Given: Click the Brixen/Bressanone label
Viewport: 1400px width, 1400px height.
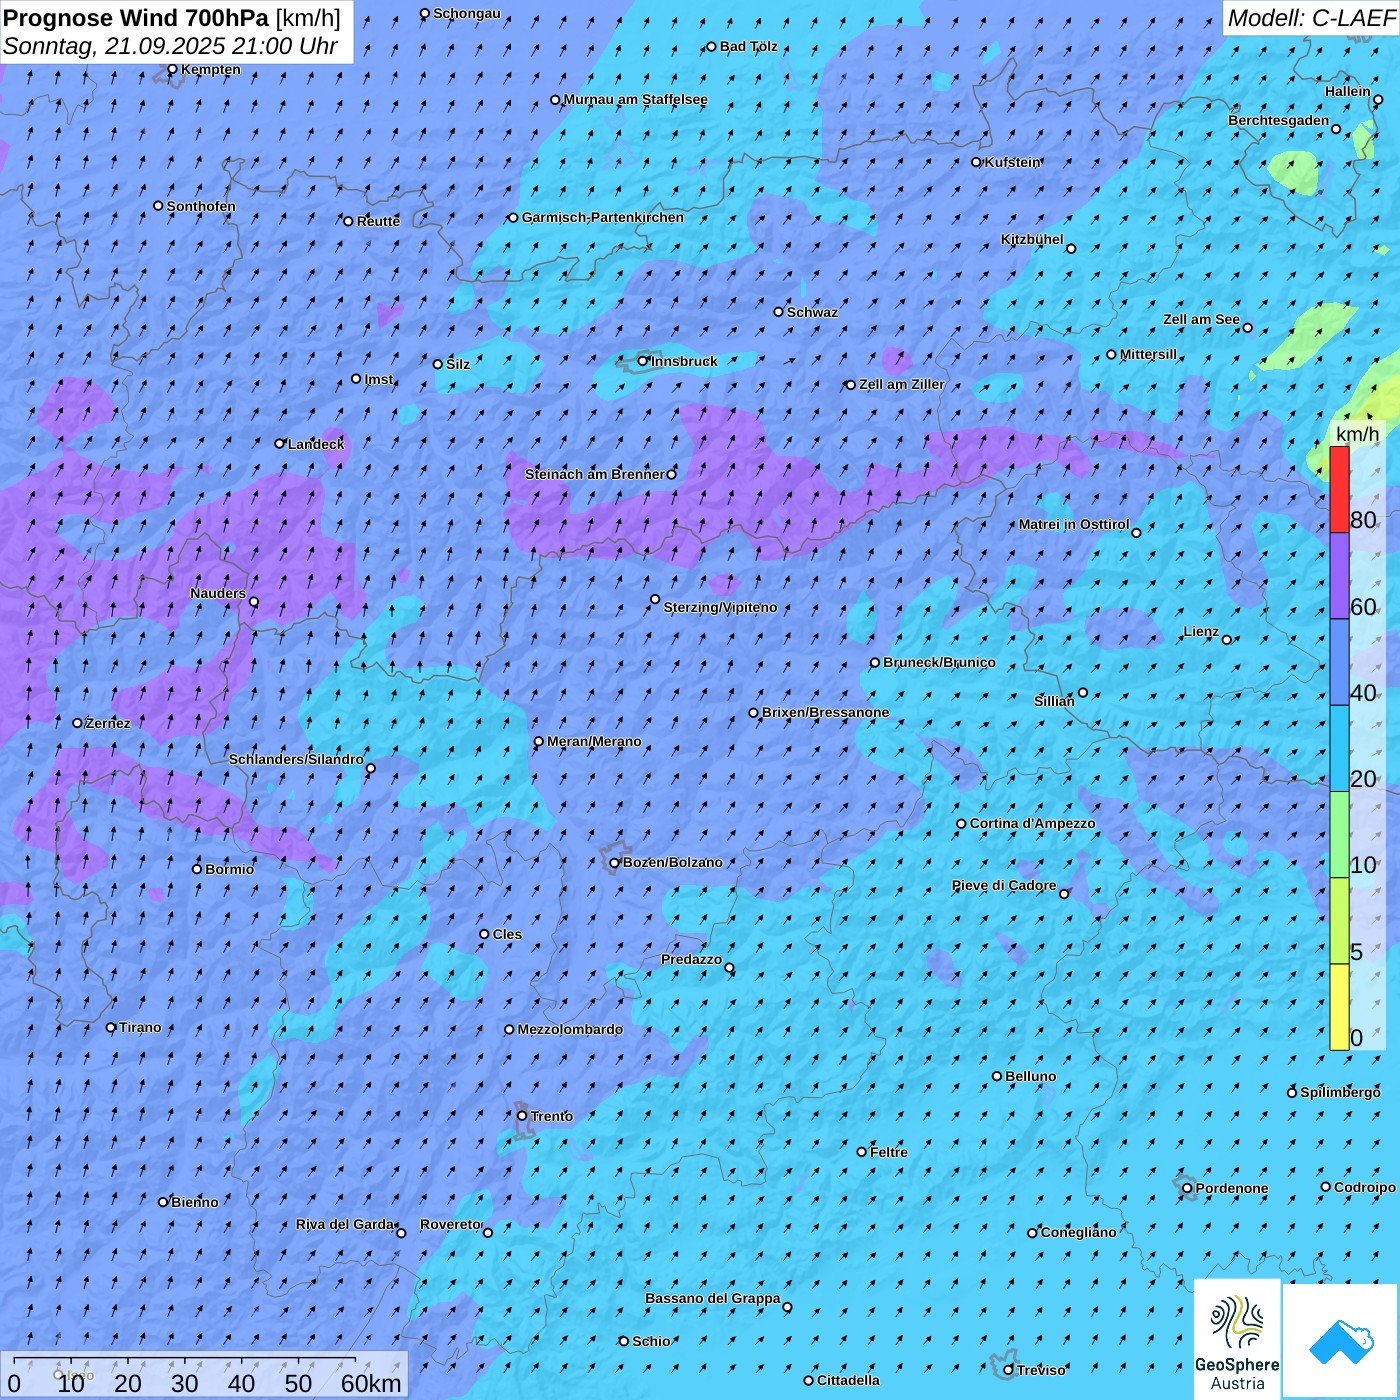Looking at the screenshot, I should pyautogui.click(x=825, y=713).
